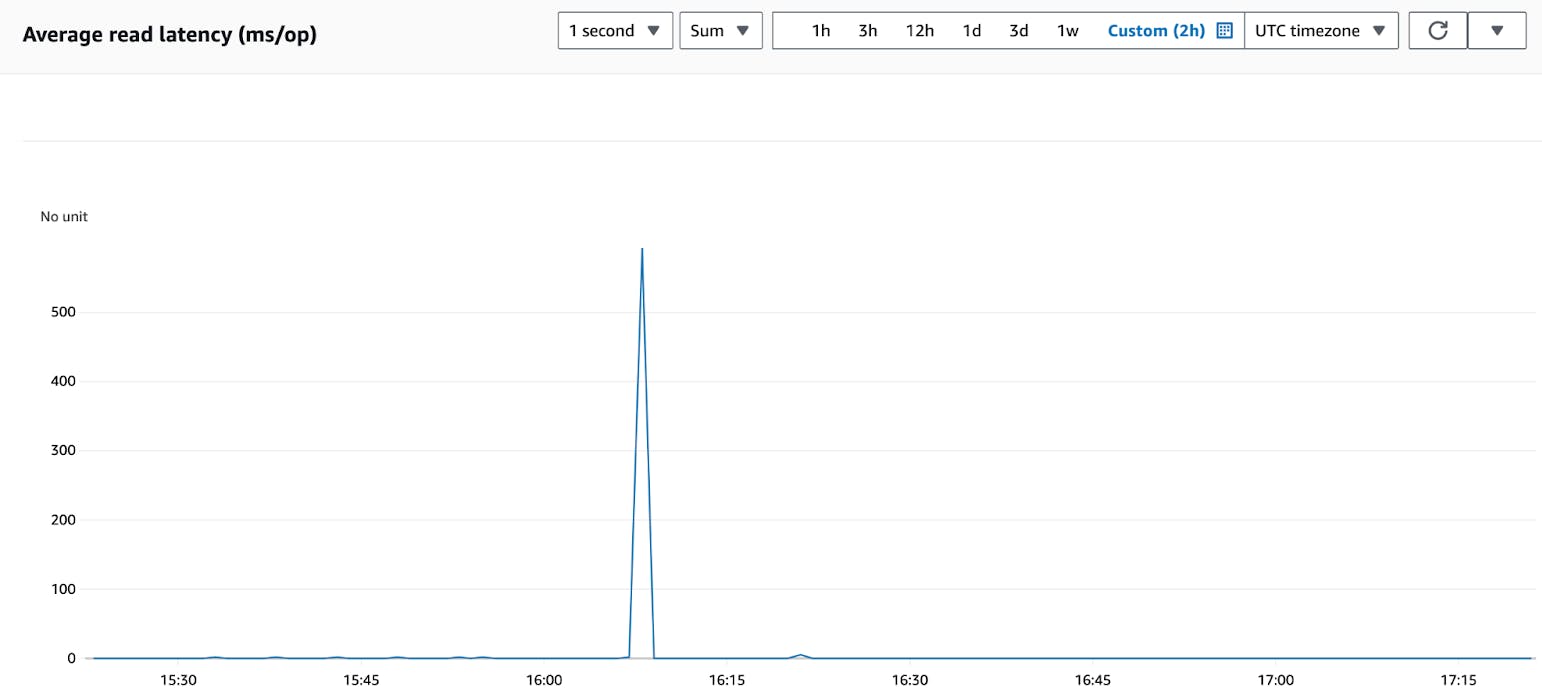Select the 12h time range
The image size is (1542, 694).
point(920,30)
